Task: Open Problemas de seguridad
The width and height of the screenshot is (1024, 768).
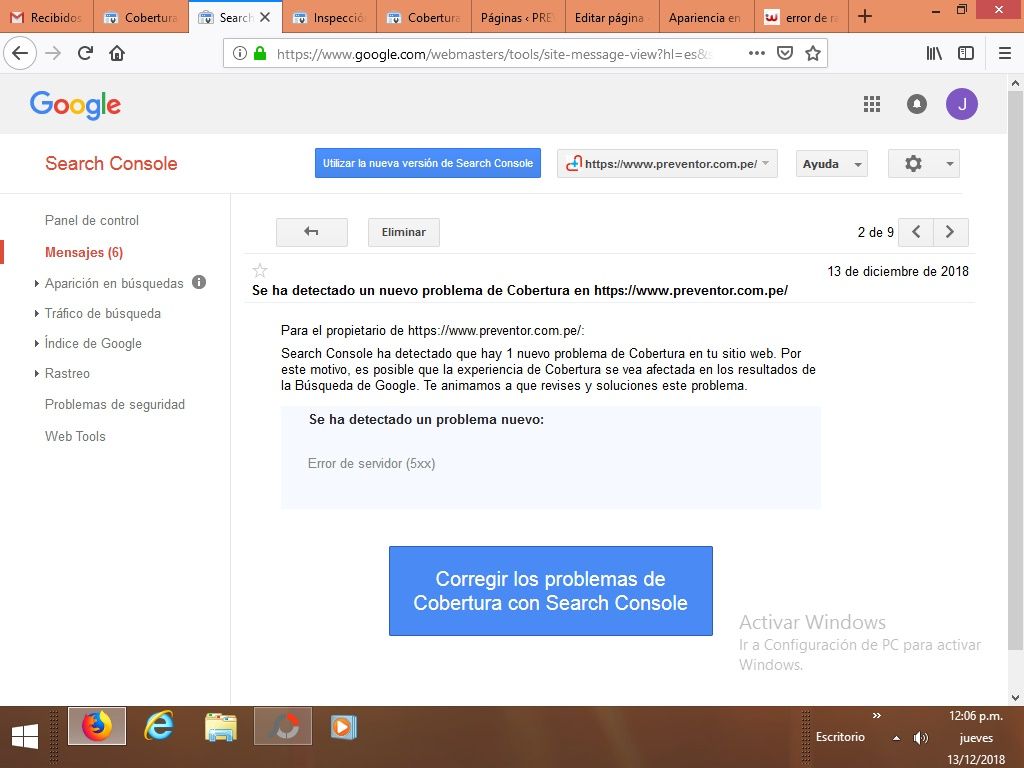Action: (115, 404)
